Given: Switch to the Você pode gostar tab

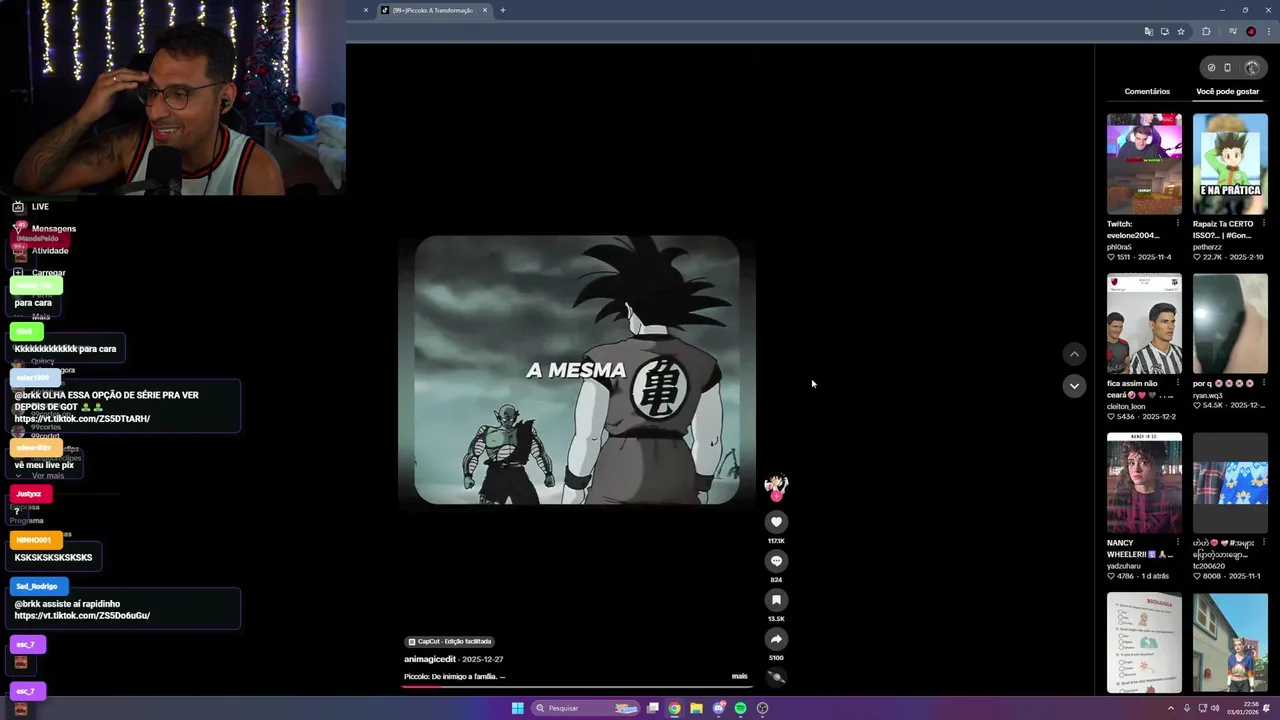Looking at the screenshot, I should 1227,91.
